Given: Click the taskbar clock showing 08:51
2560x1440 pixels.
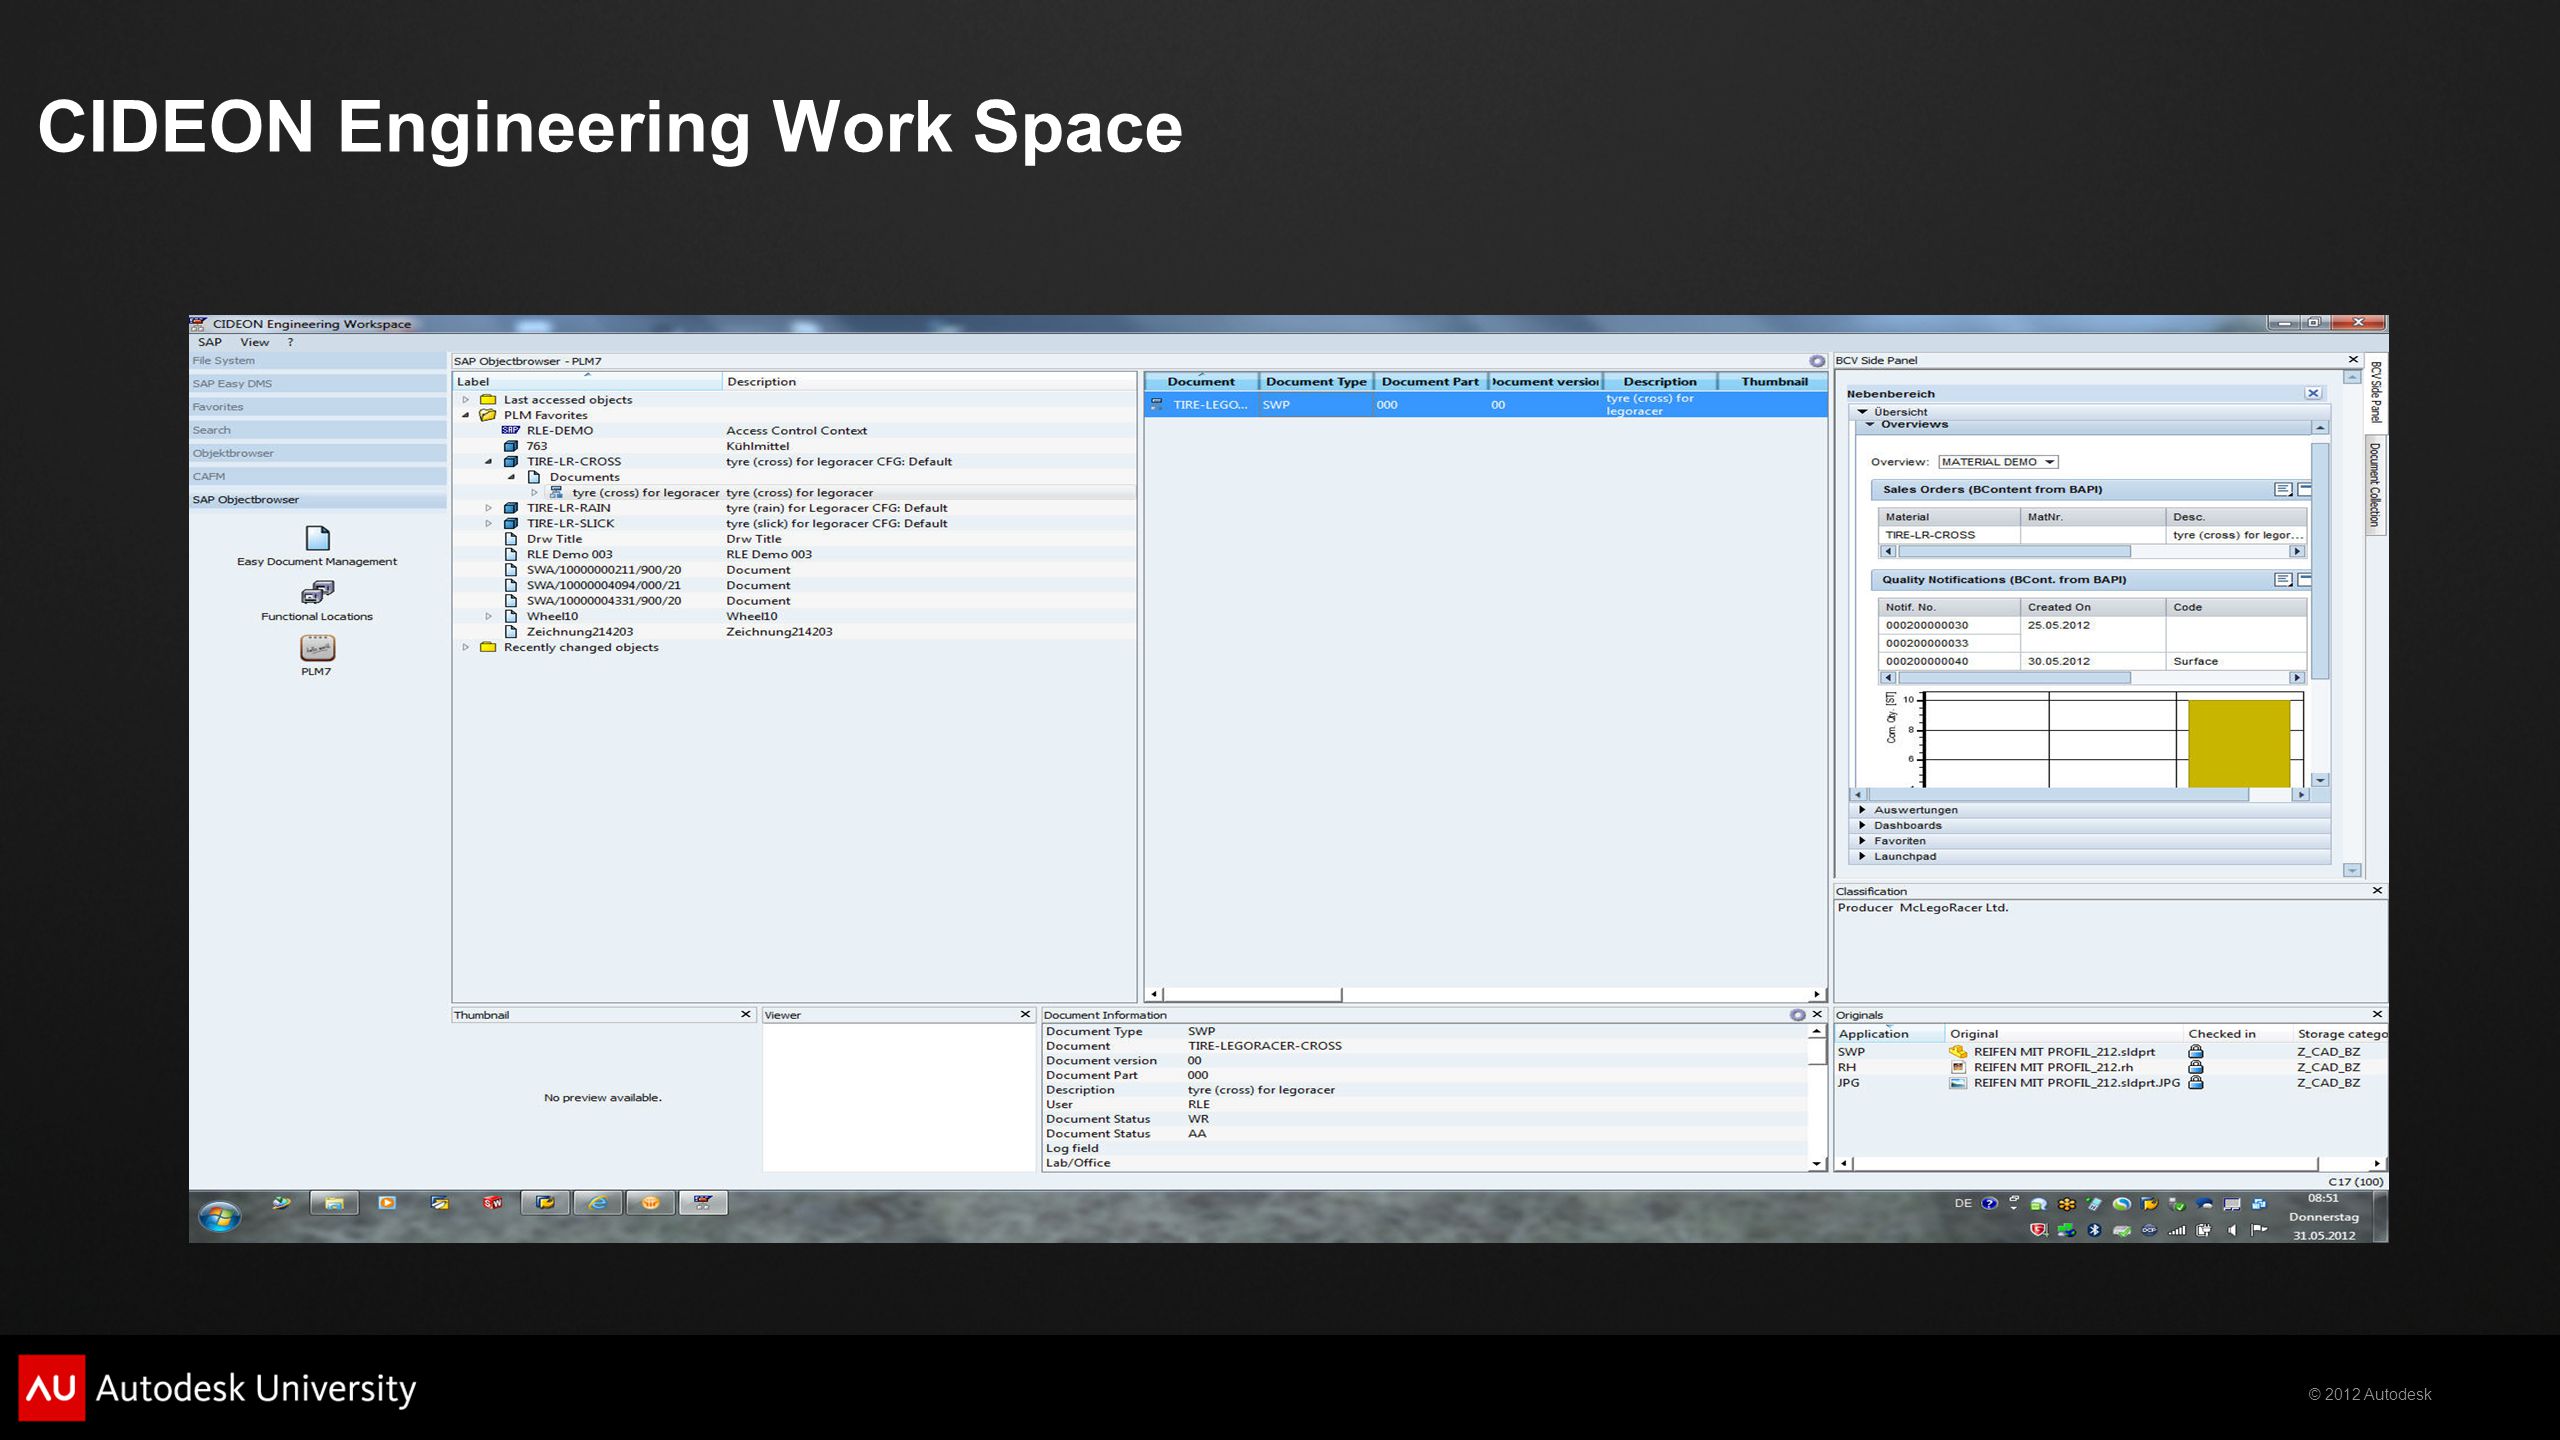Looking at the screenshot, I should click(x=2323, y=1198).
